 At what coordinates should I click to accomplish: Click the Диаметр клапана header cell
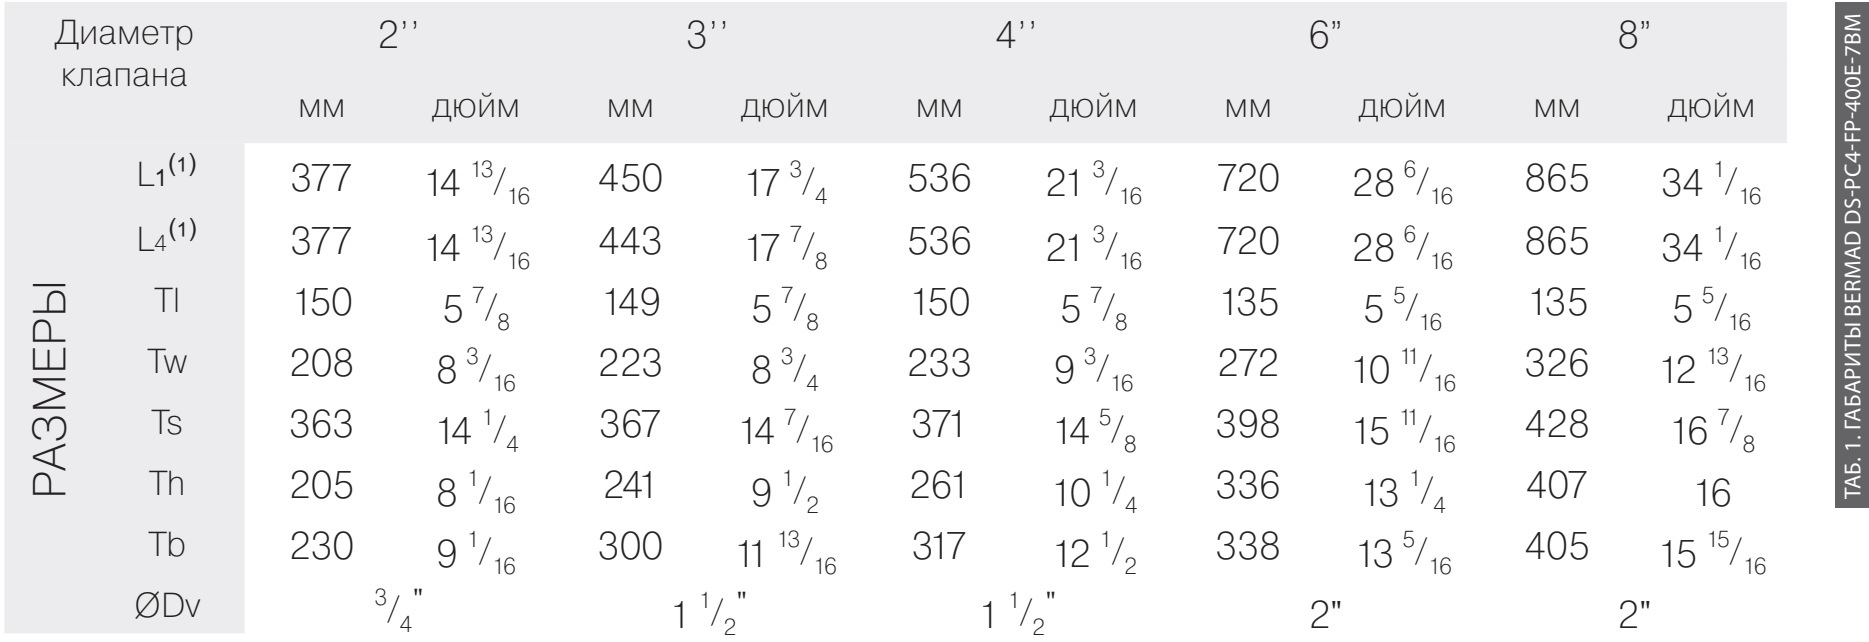pyautogui.click(x=124, y=55)
